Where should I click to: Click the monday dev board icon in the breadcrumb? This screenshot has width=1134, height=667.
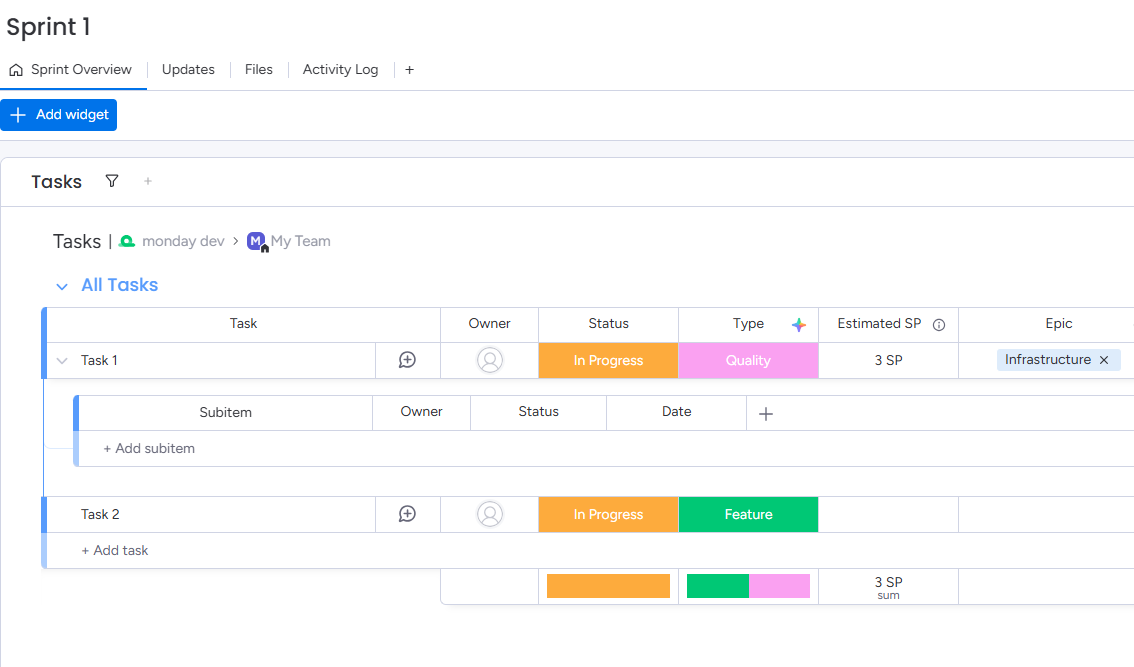click(126, 240)
